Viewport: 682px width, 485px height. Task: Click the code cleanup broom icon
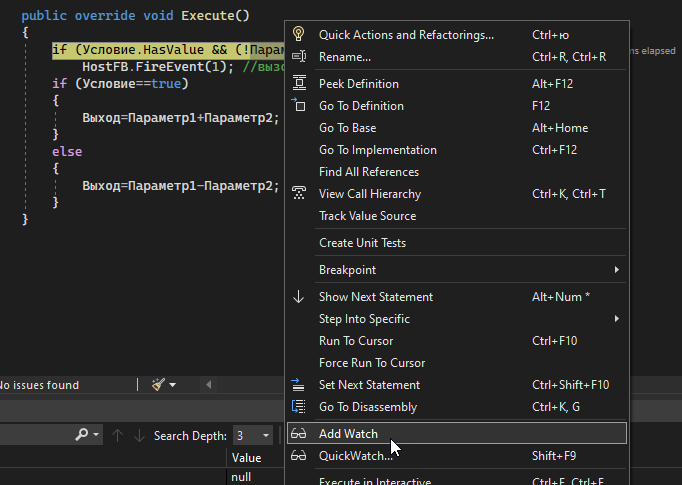click(x=158, y=385)
